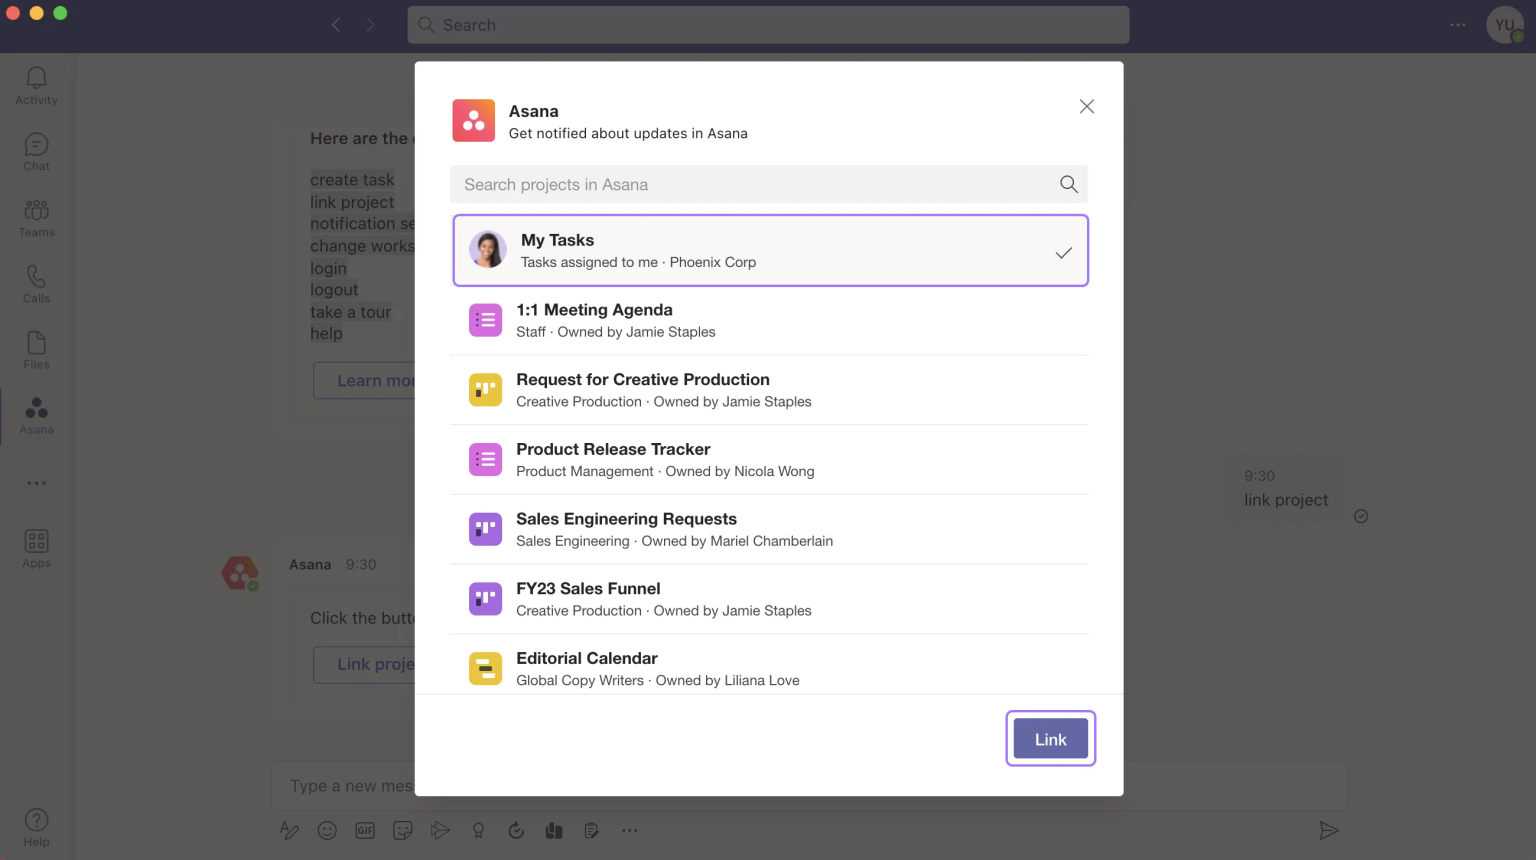Open settings ellipsis menu in title bar
Screen dimensions: 1536x860
pyautogui.click(x=1458, y=25)
